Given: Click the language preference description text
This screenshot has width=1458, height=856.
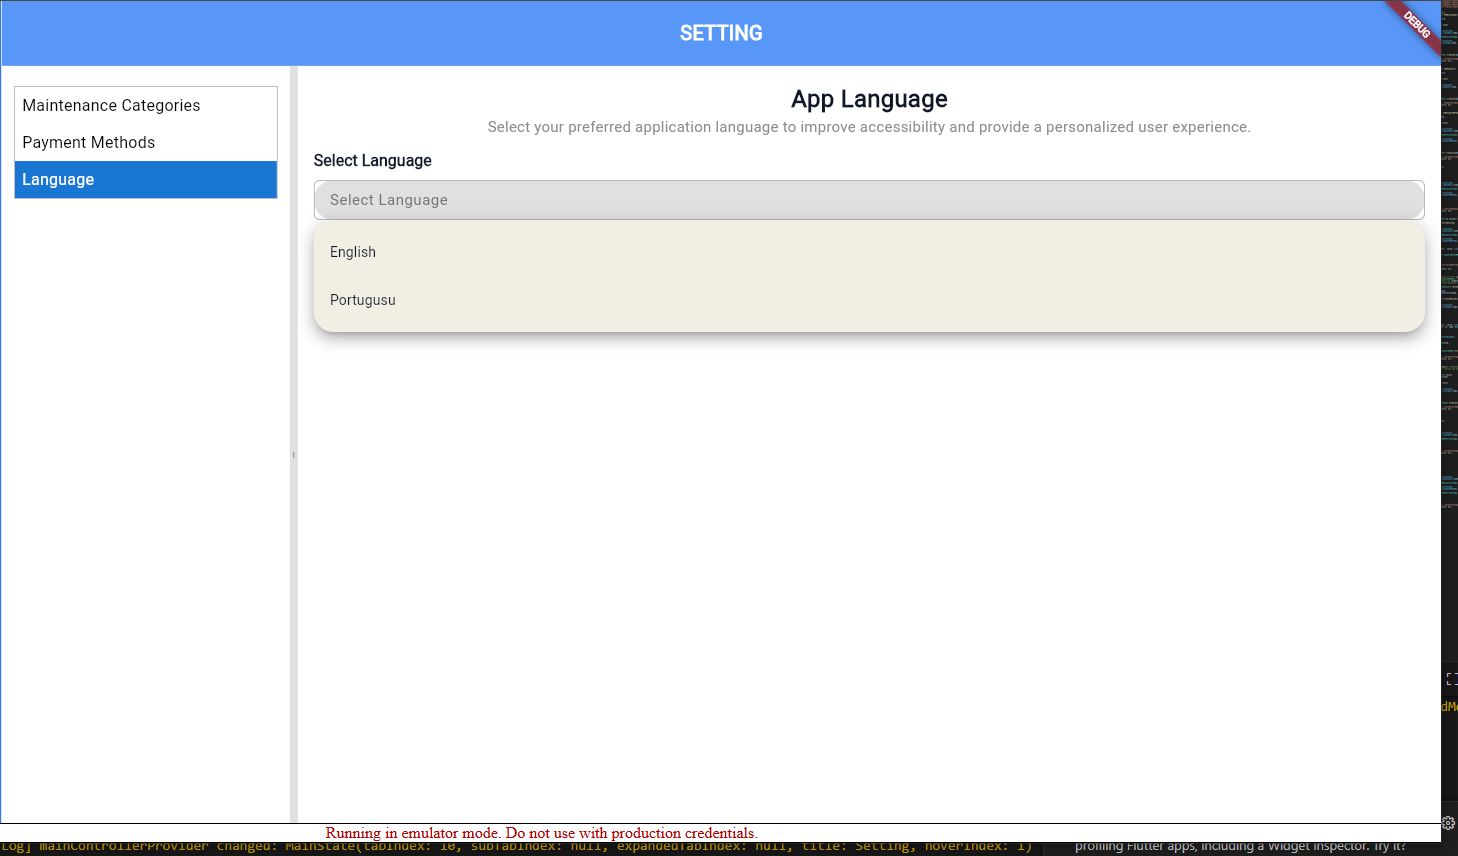Looking at the screenshot, I should 868,127.
